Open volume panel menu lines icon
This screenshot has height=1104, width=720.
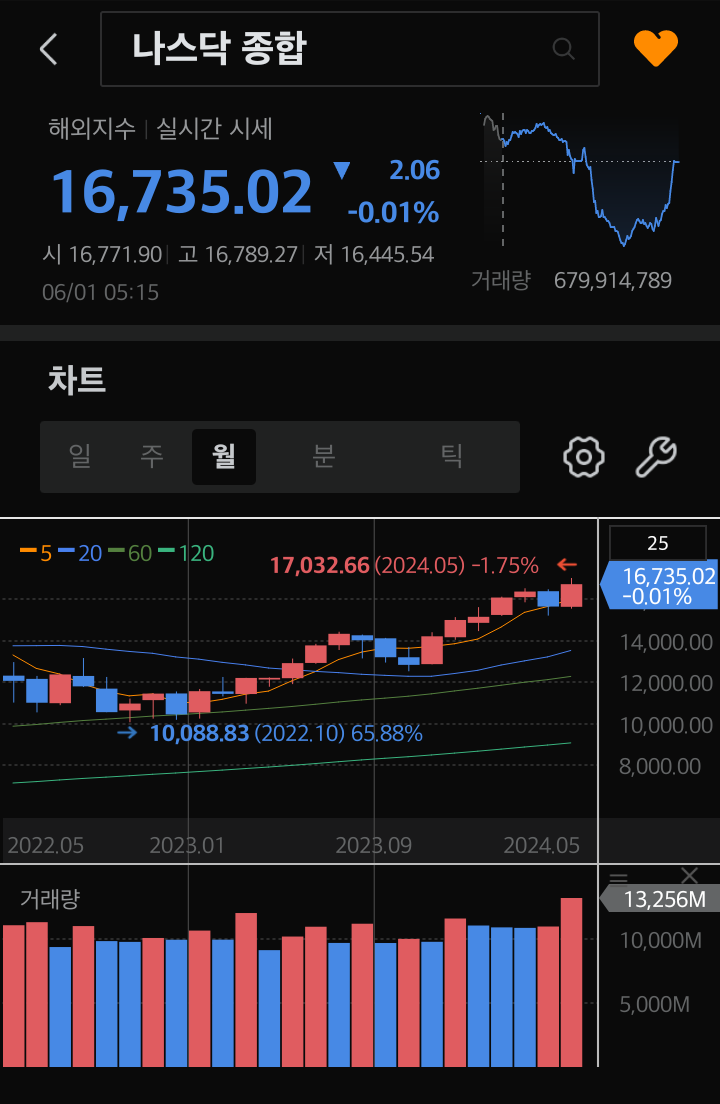click(x=618, y=877)
